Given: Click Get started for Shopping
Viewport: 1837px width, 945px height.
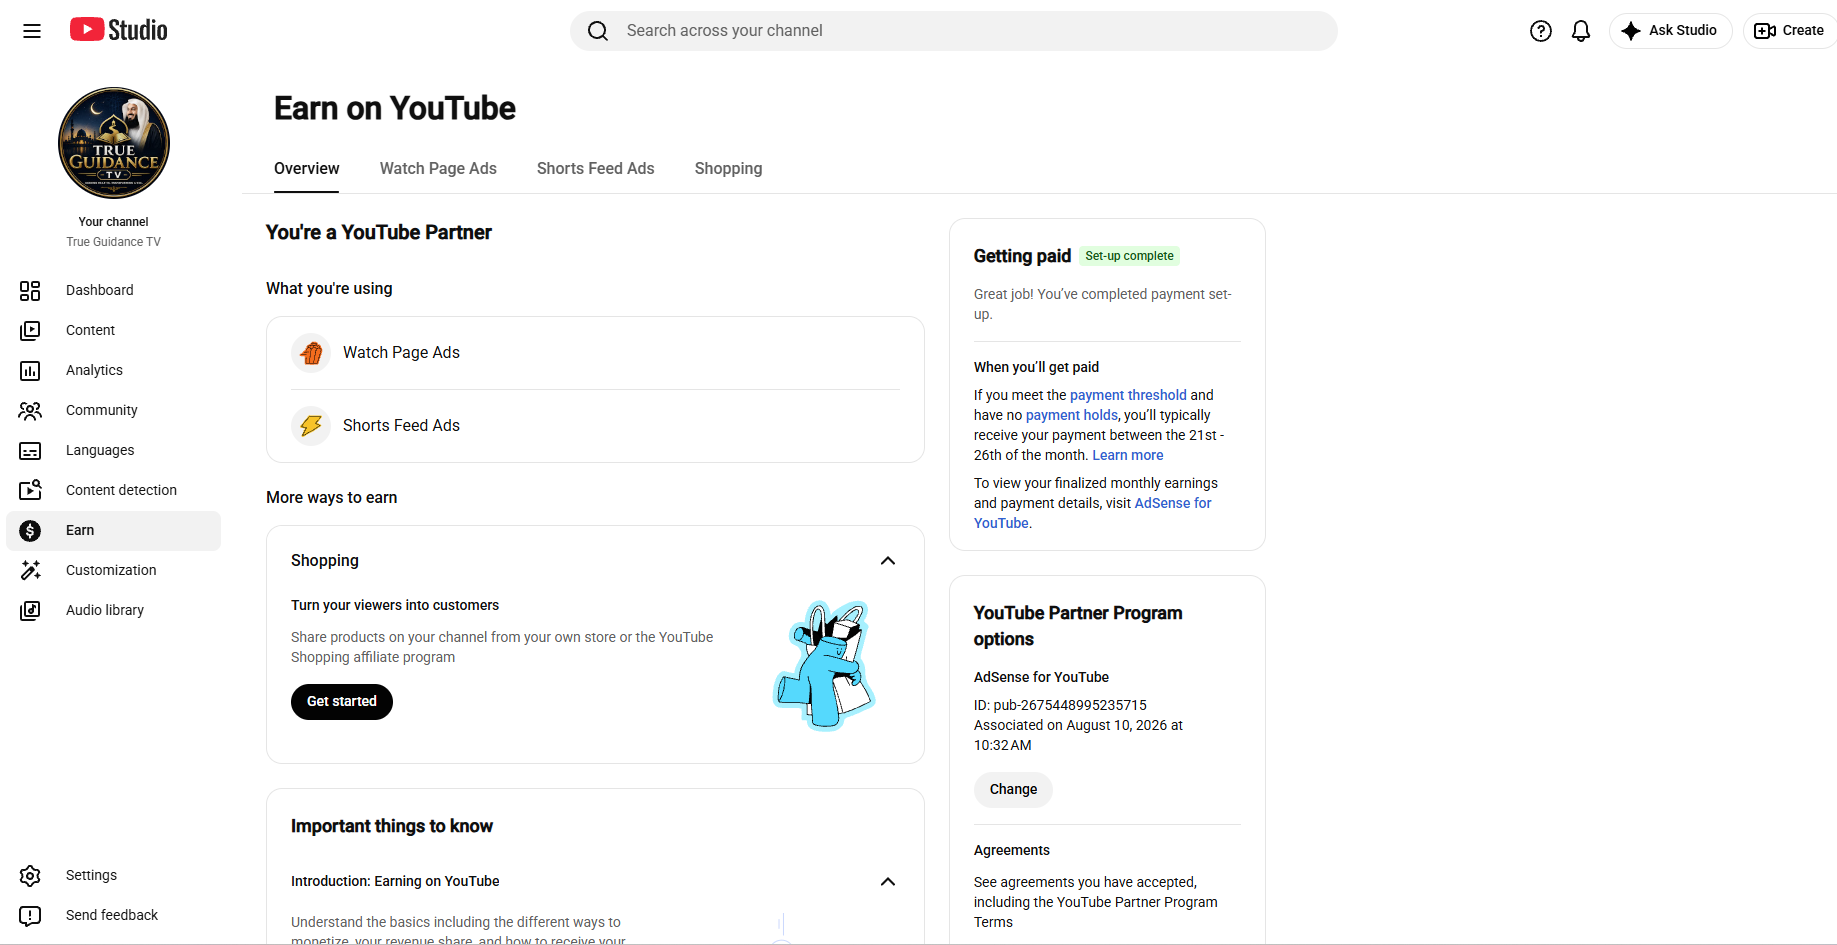Looking at the screenshot, I should click(x=342, y=702).
